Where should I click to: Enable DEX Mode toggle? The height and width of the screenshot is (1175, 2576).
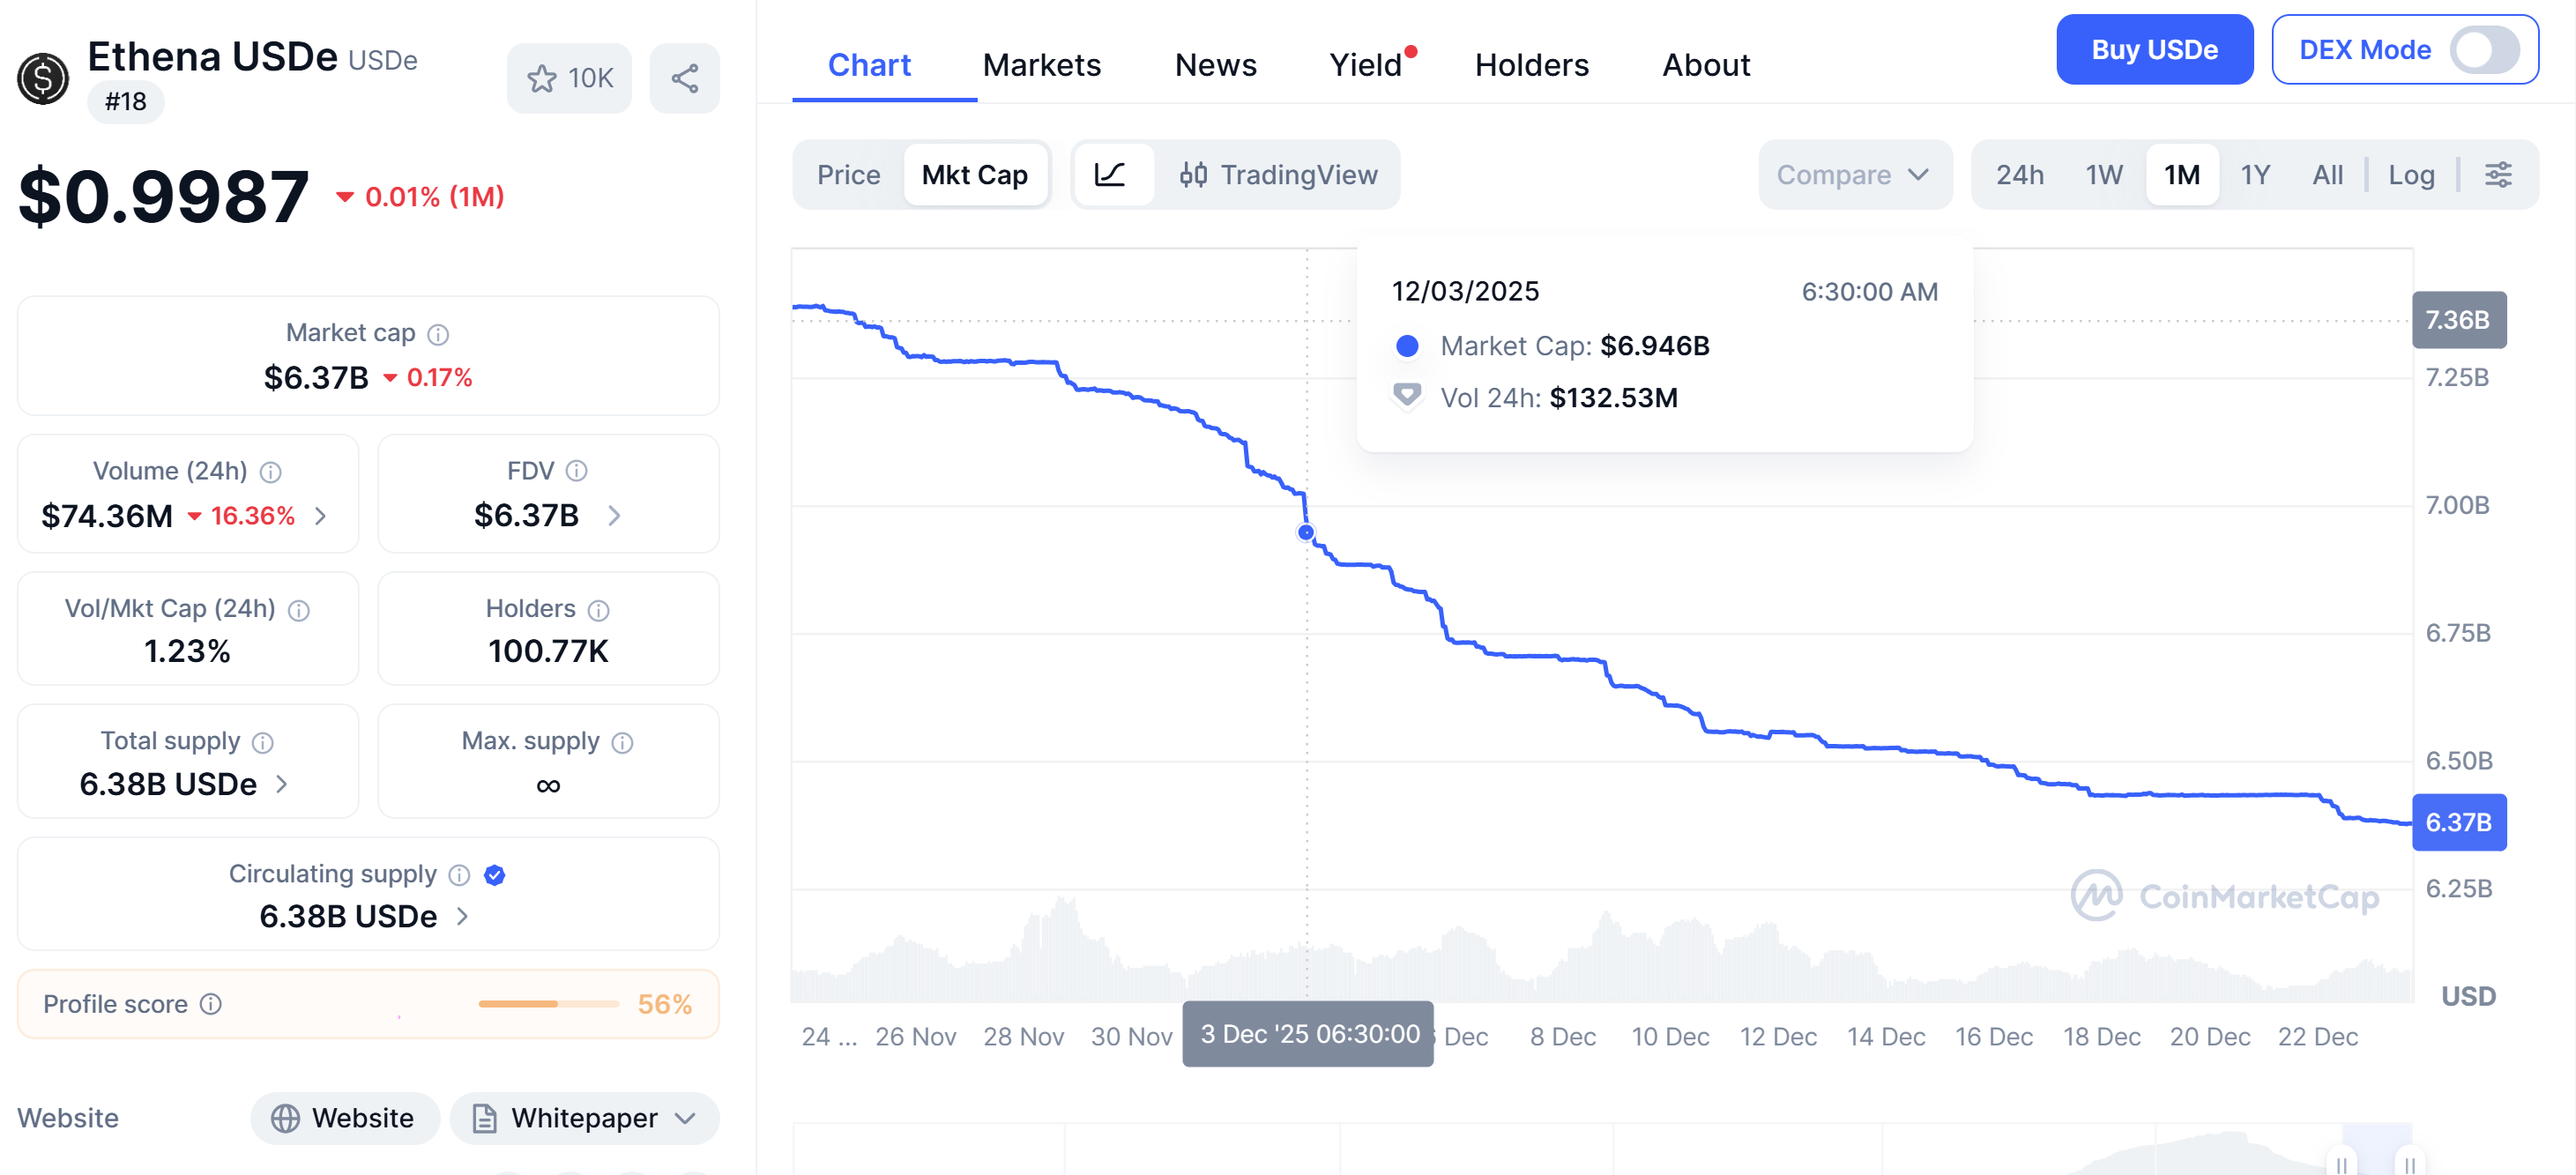click(2486, 50)
